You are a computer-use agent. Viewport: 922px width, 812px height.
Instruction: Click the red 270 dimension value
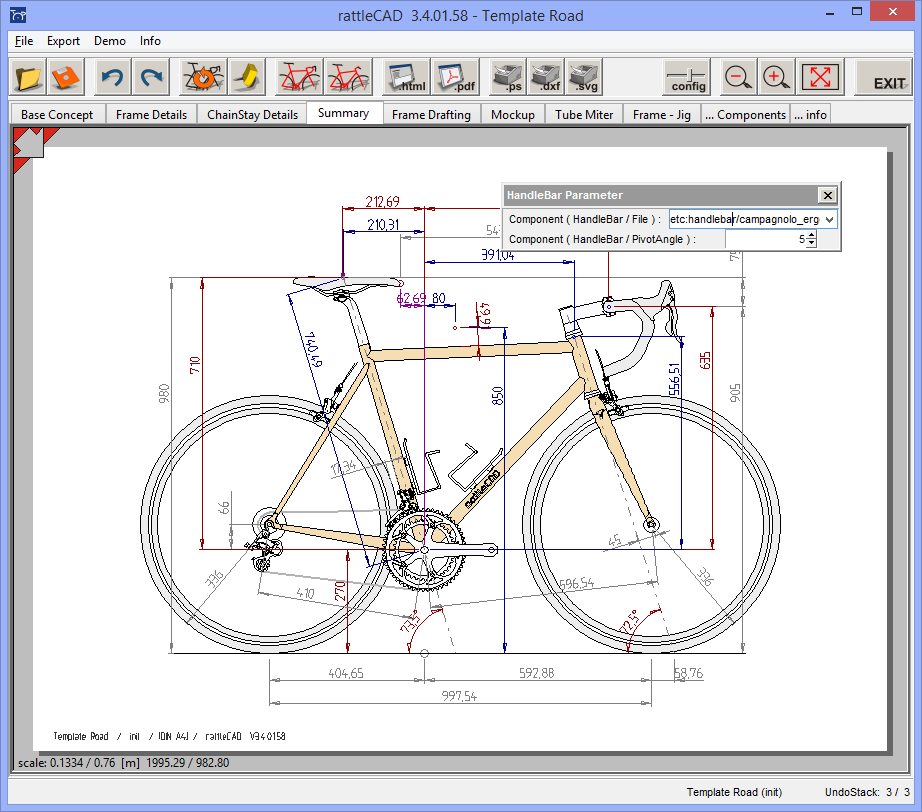[340, 592]
